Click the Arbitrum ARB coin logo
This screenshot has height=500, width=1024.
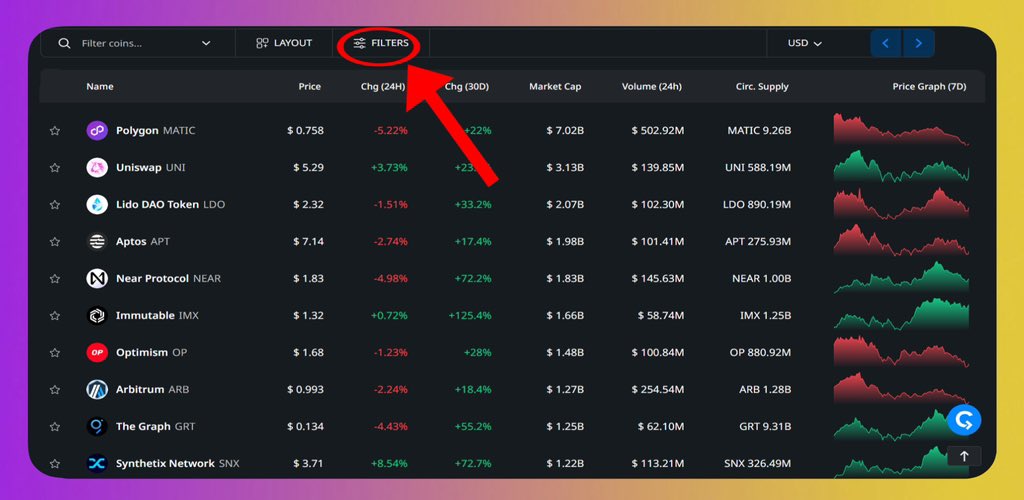point(97,390)
